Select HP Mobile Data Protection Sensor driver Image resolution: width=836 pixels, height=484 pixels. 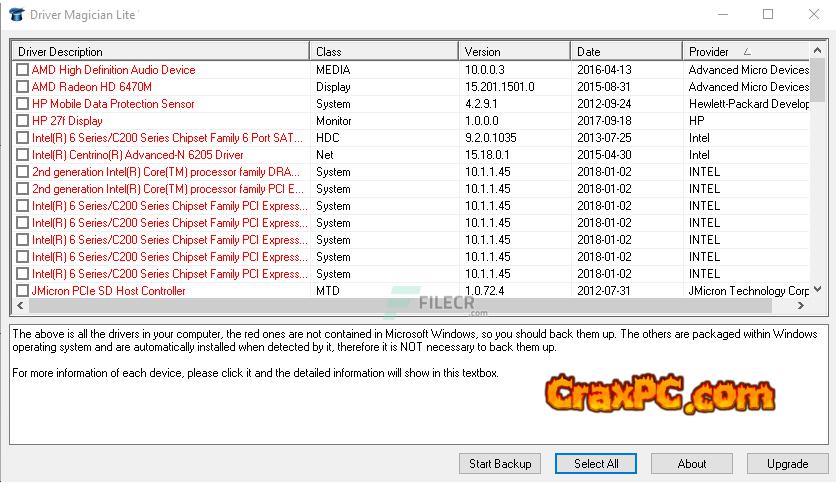(113, 104)
